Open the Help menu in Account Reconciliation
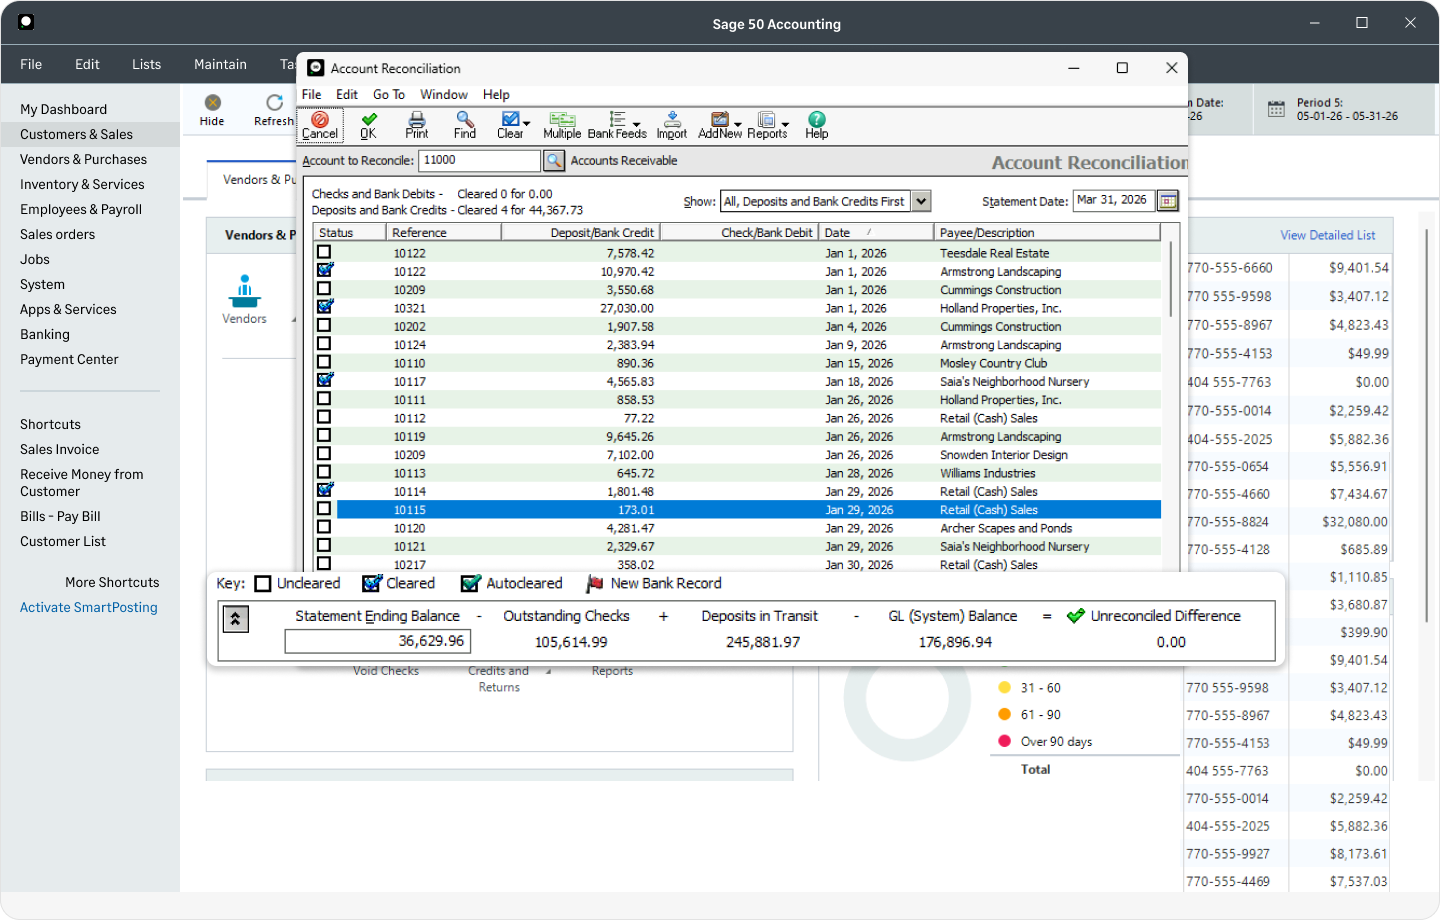 click(x=496, y=94)
